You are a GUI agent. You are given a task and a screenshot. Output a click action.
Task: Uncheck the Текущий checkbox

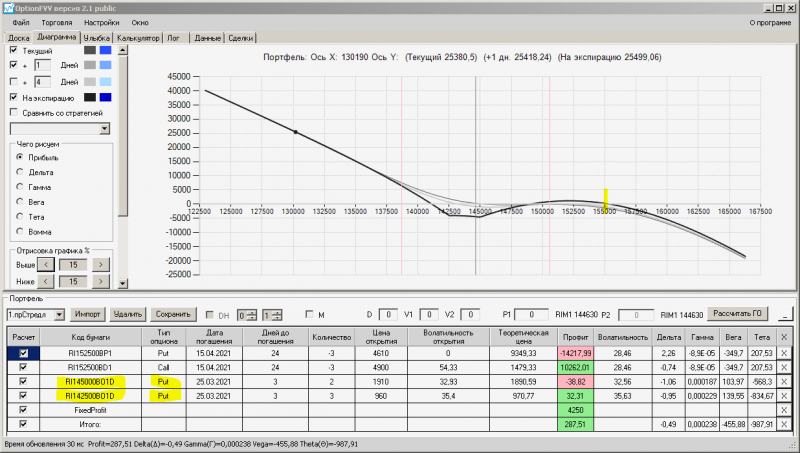tap(14, 50)
